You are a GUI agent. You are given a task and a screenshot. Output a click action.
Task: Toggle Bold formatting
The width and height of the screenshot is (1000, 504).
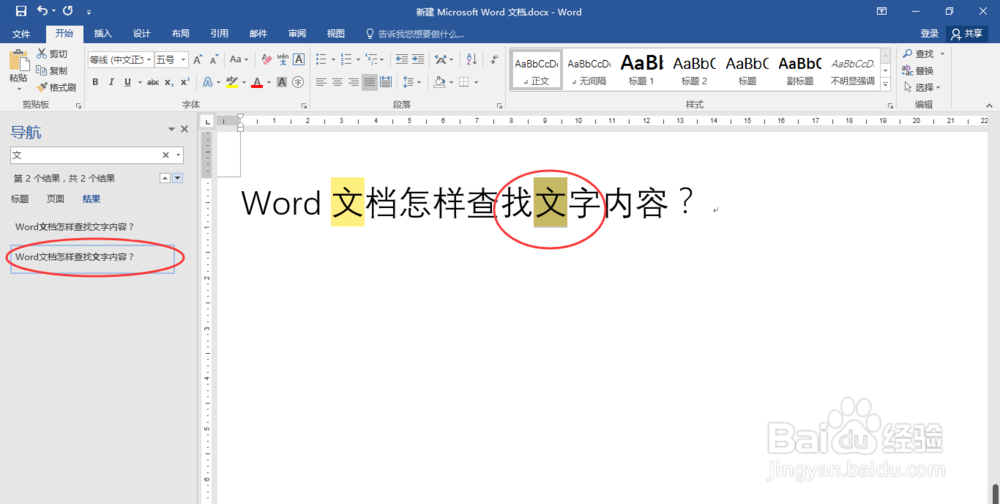(95, 82)
